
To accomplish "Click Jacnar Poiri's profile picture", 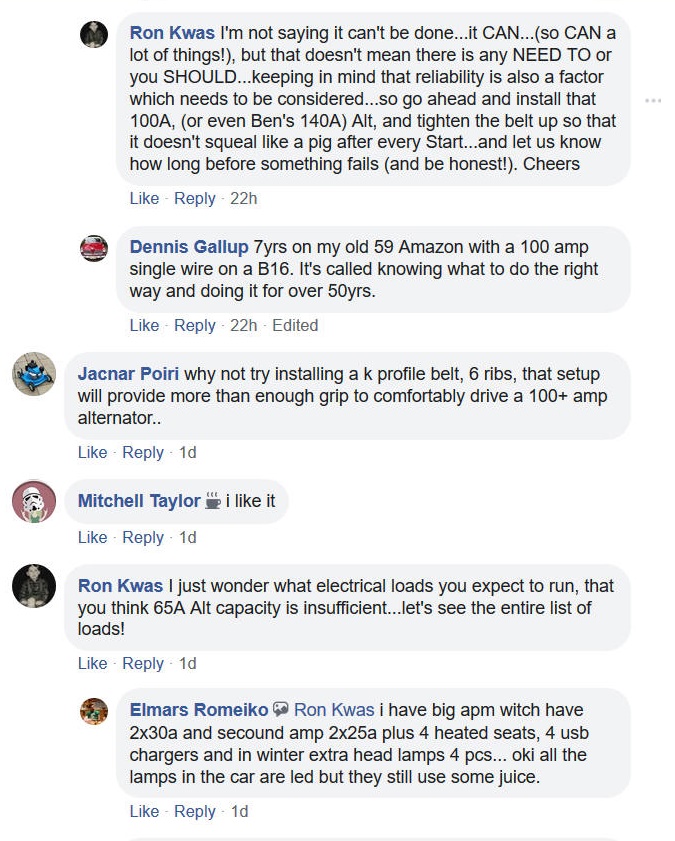I will pos(33,374).
